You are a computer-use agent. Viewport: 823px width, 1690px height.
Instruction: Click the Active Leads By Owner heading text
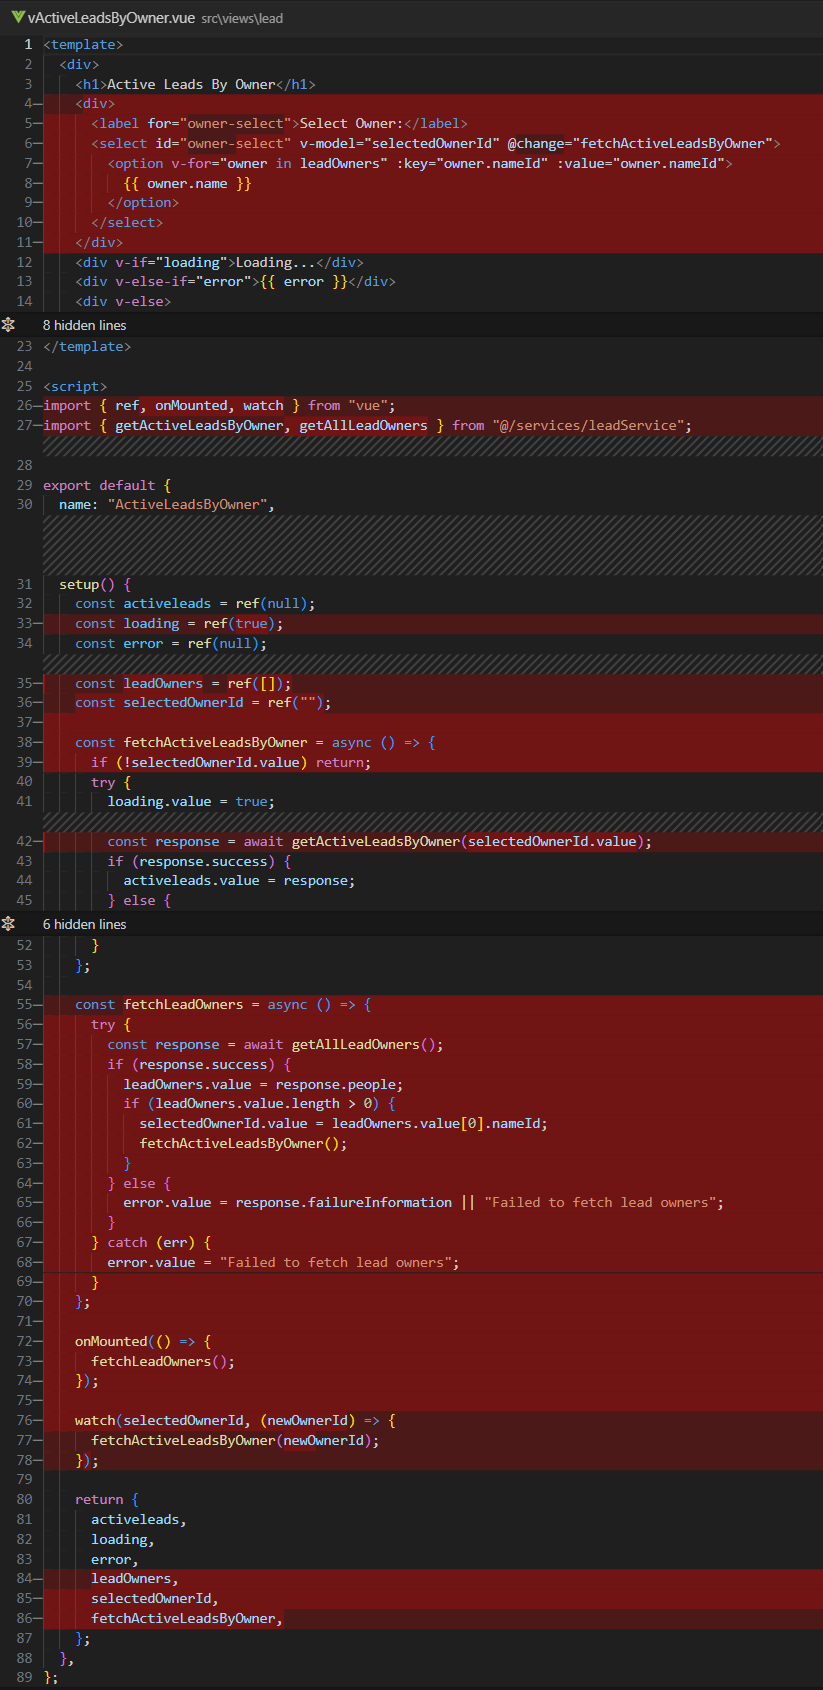click(x=191, y=84)
